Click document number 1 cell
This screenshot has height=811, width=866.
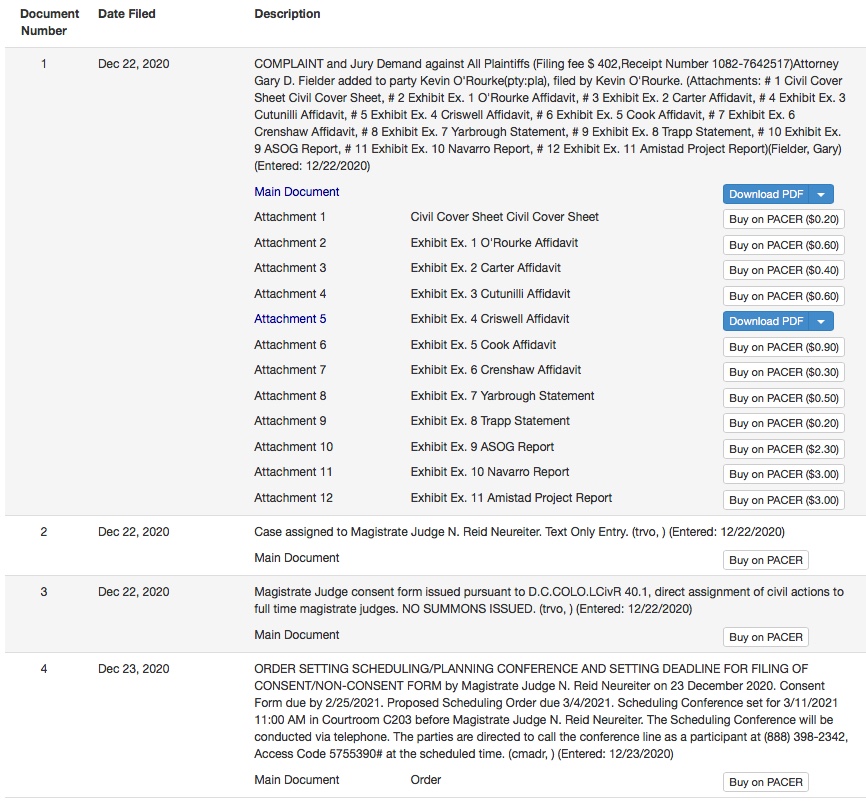pos(44,64)
